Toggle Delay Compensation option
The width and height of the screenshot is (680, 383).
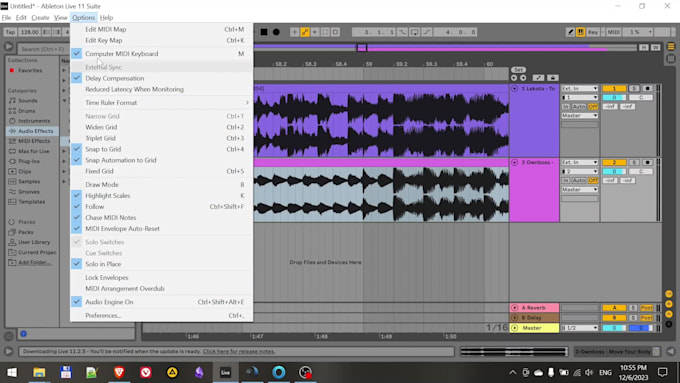[x=161, y=78]
